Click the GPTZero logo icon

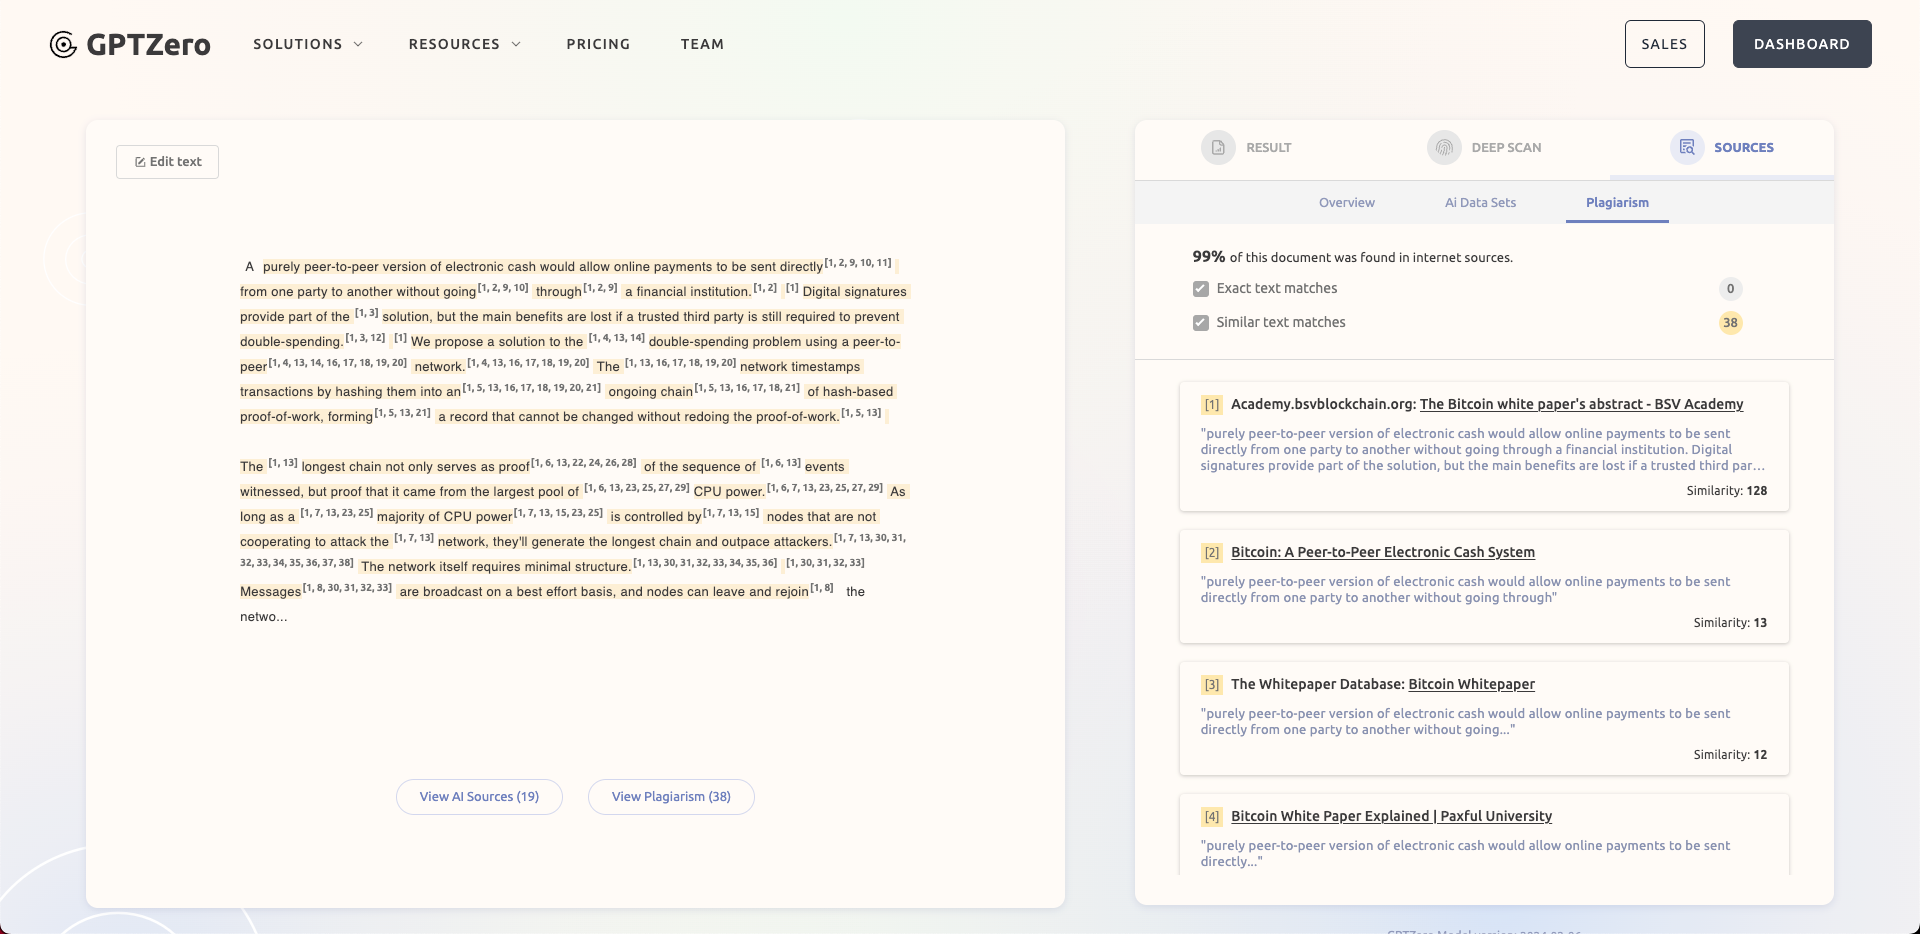click(x=63, y=45)
